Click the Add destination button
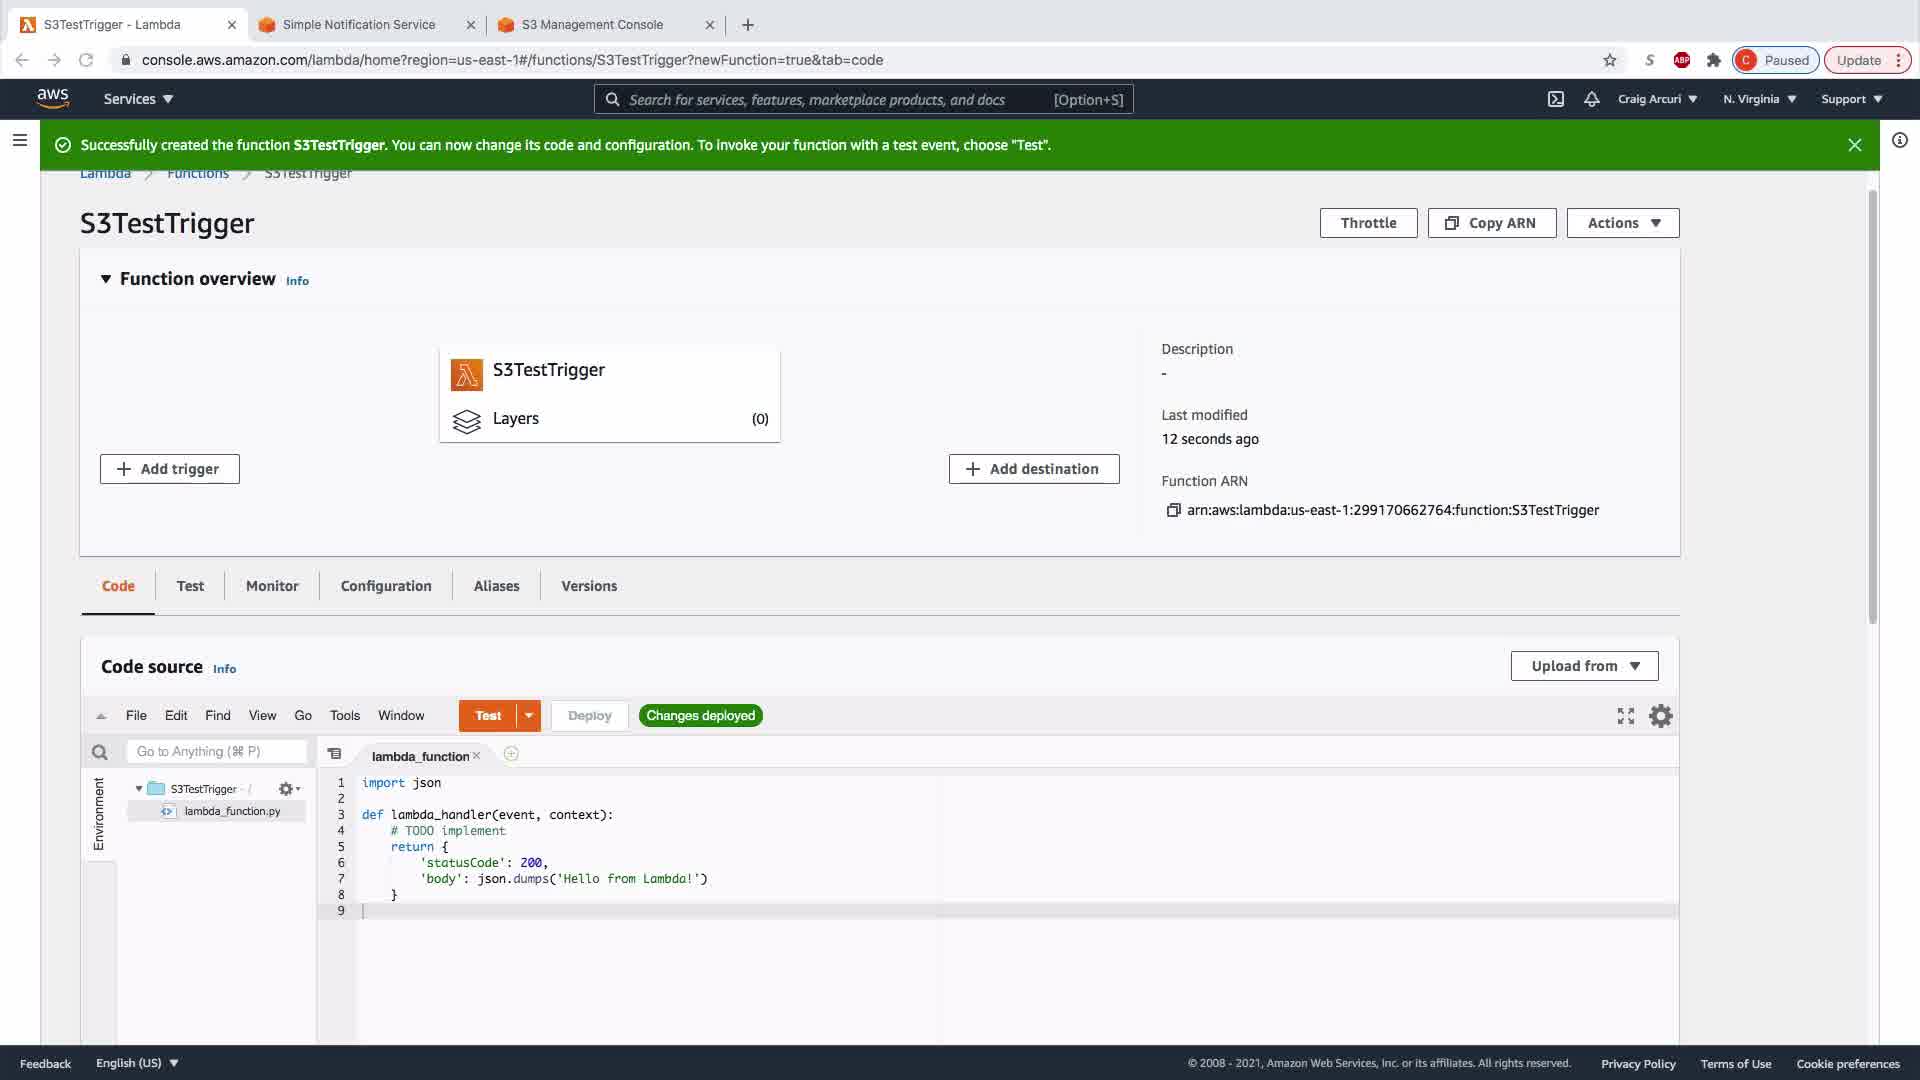Viewport: 1920px width, 1080px height. (x=1033, y=469)
